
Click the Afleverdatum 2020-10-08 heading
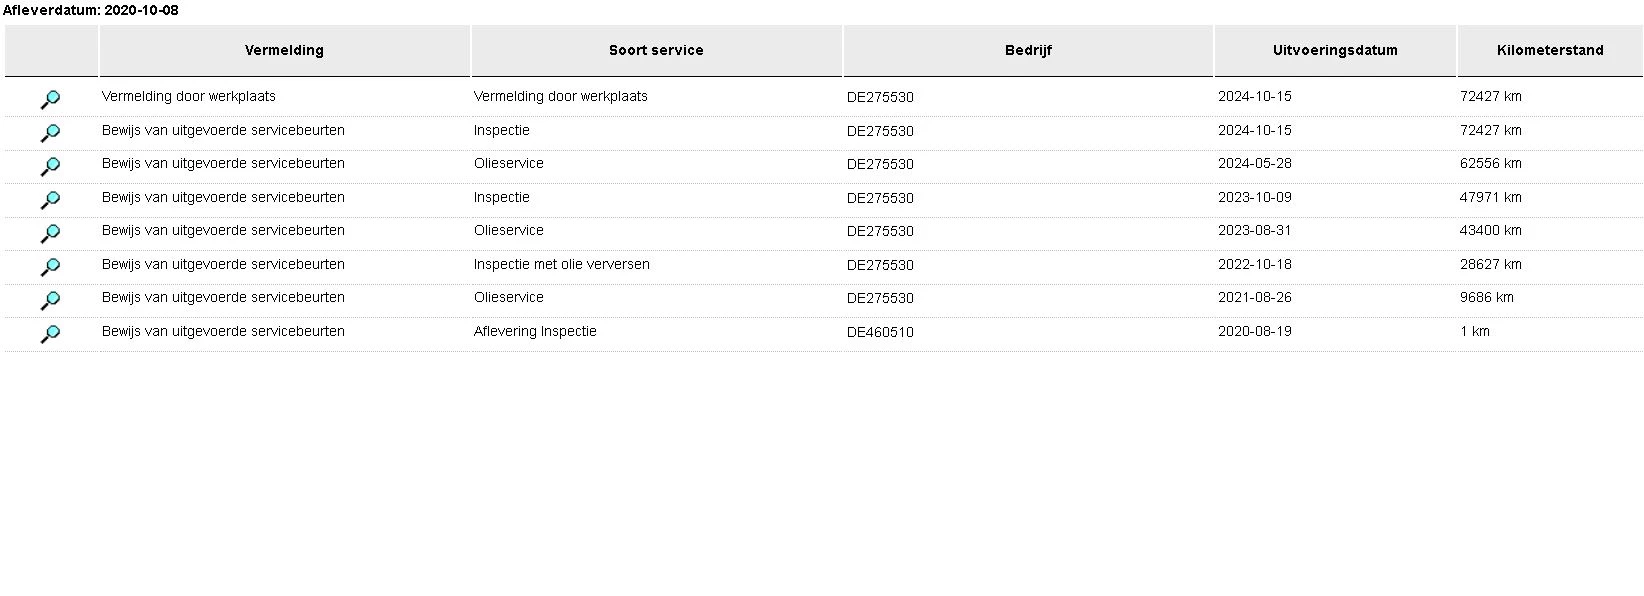click(x=91, y=10)
